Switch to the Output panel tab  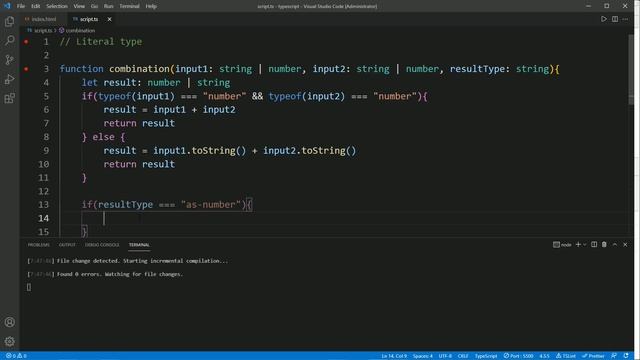pos(67,245)
